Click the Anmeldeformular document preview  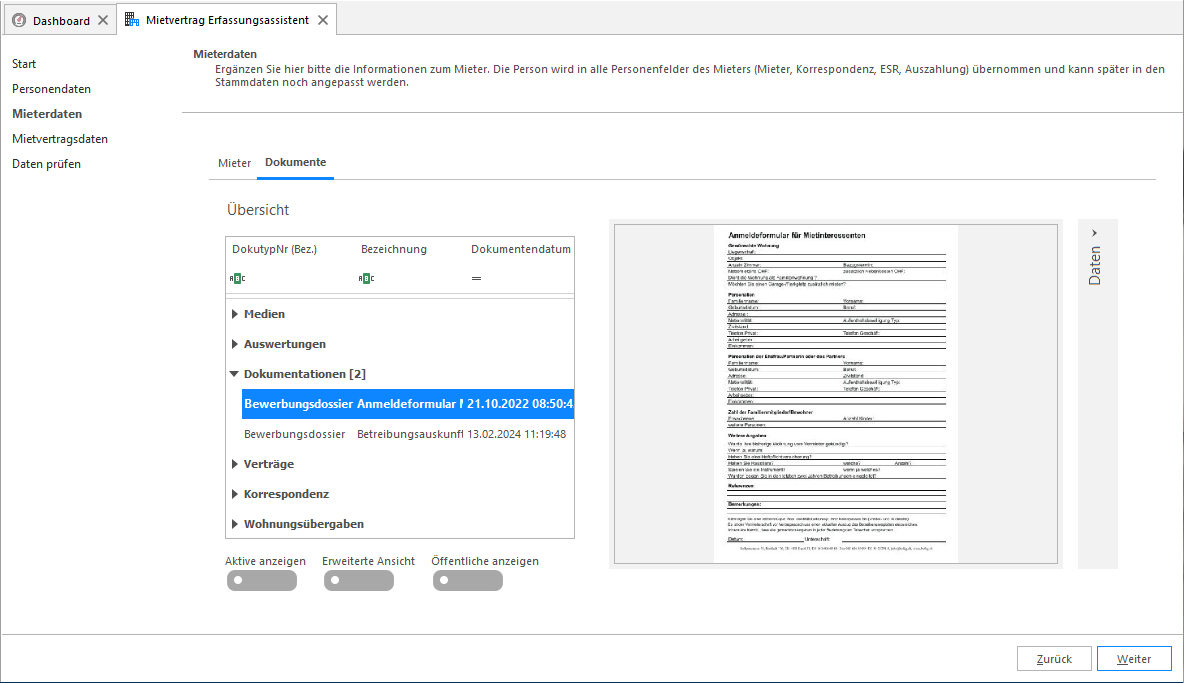pyautogui.click(x=836, y=394)
